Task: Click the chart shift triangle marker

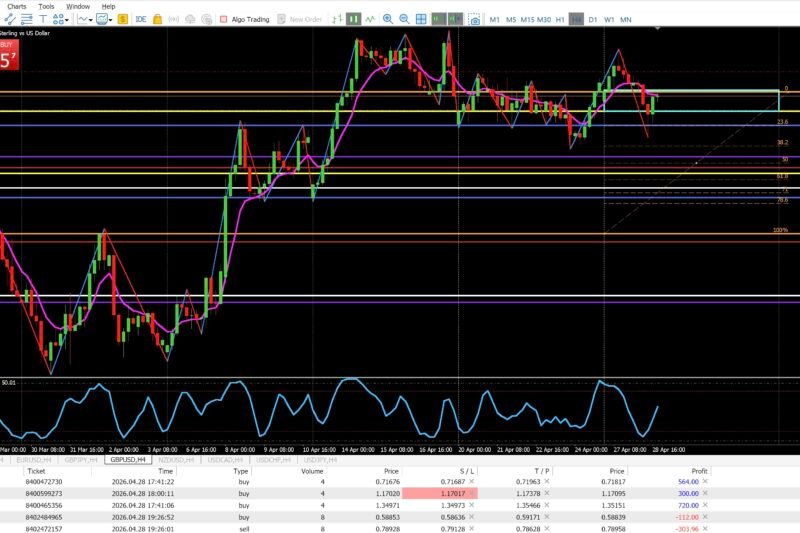Action: pyautogui.click(x=657, y=29)
